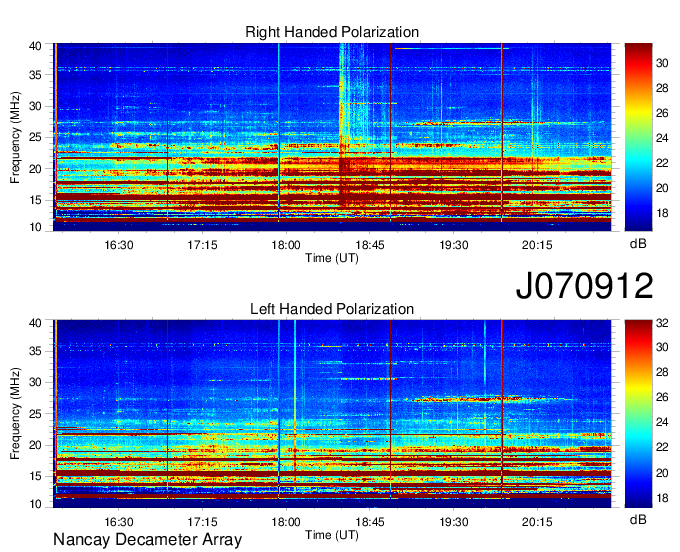Click the "Left Handed Polarization" title

pos(332,309)
